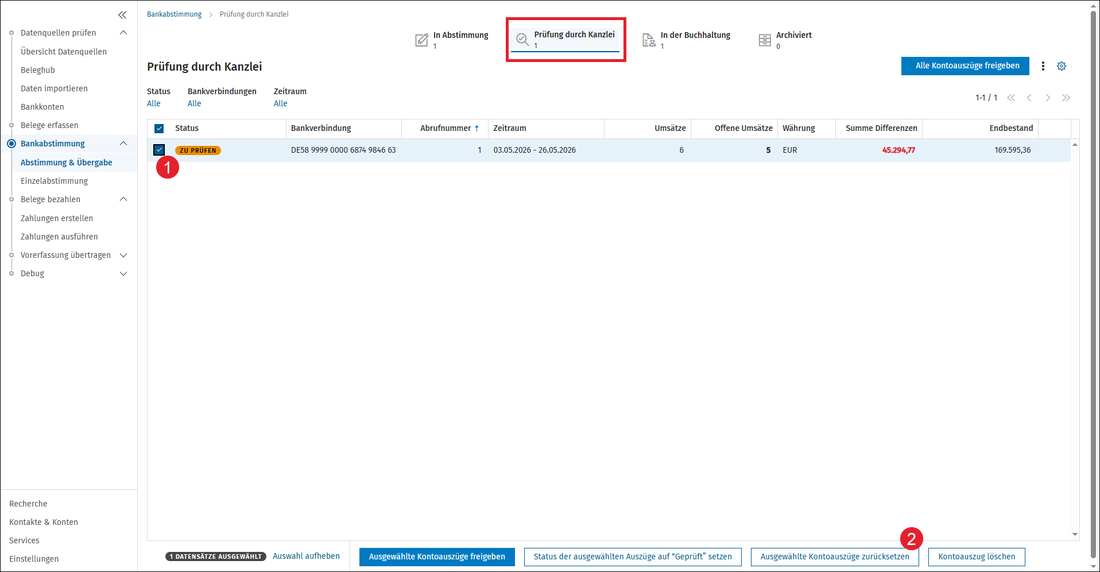Click table scrollbar down arrow
The height and width of the screenshot is (572, 1100).
tap(1075, 534)
